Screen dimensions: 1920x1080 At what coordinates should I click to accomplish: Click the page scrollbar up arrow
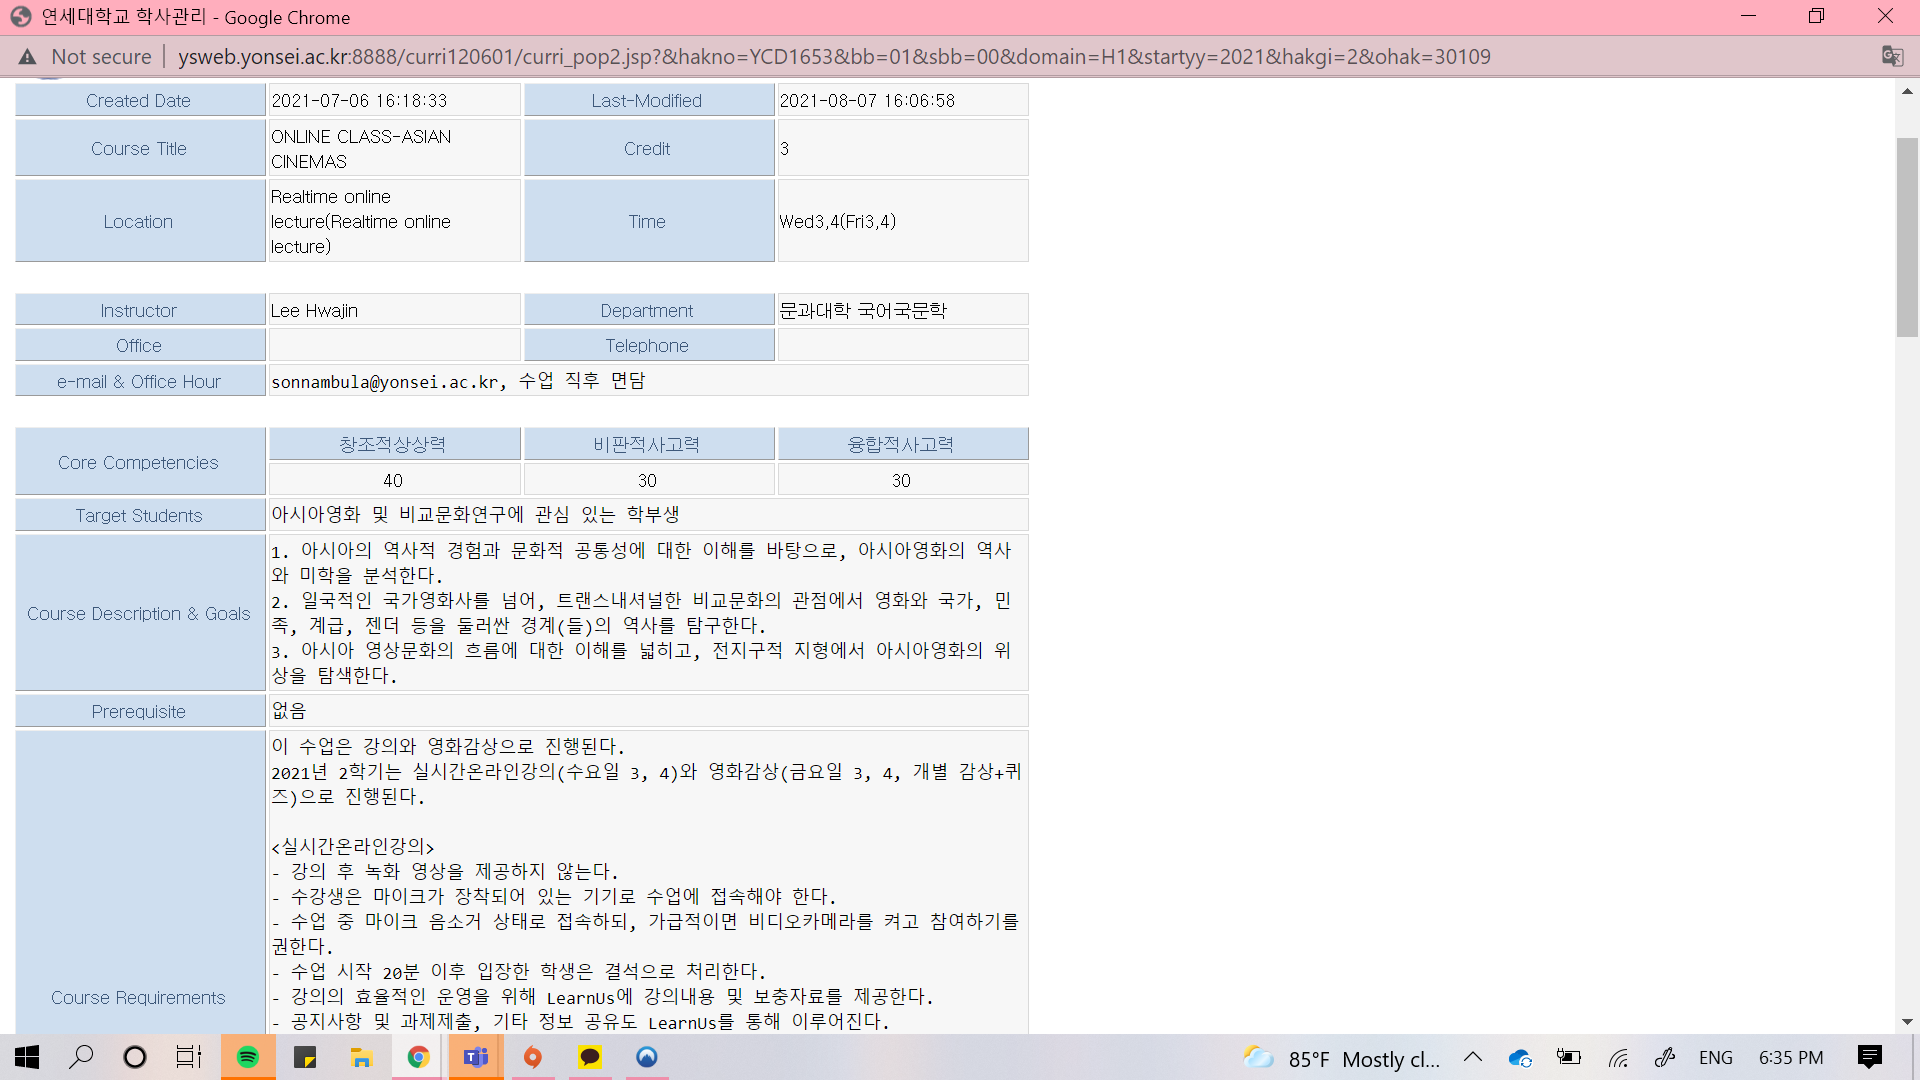tap(1907, 92)
